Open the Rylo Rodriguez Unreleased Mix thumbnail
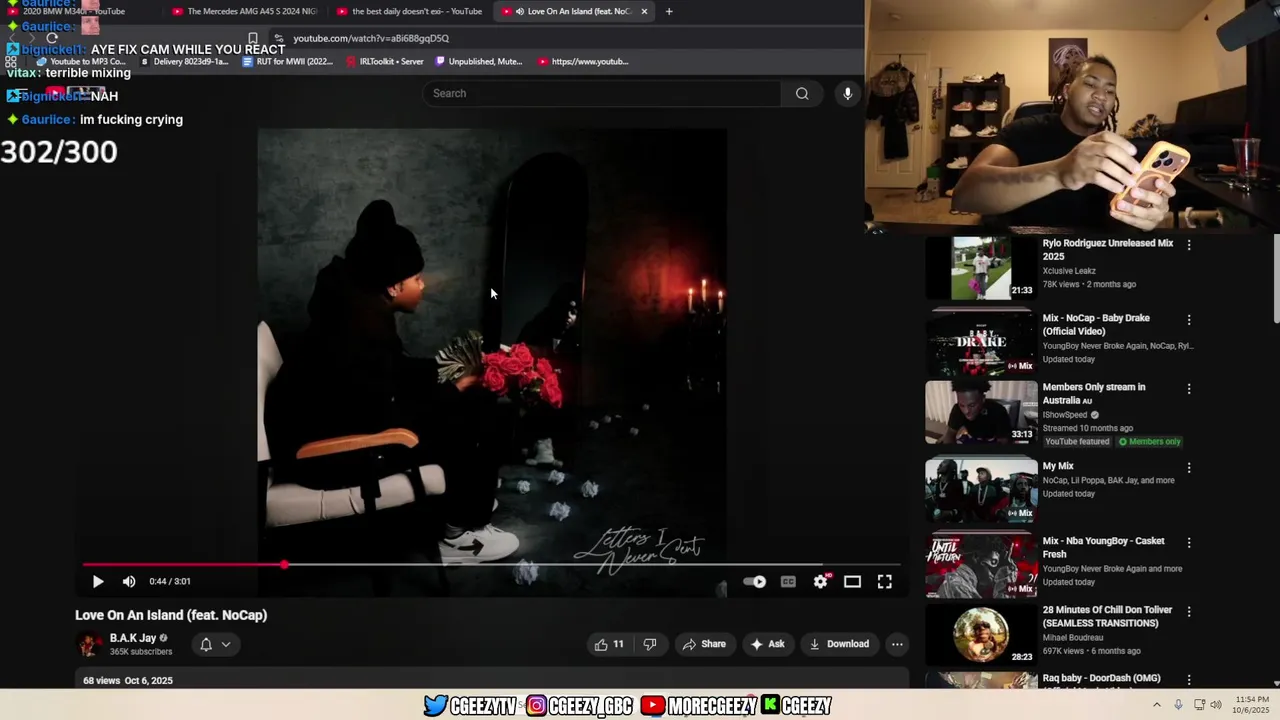This screenshot has width=1280, height=720. tap(981, 268)
